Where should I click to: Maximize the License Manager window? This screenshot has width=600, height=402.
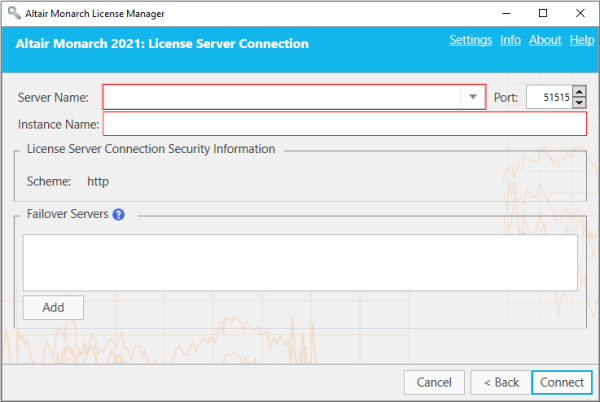click(543, 13)
